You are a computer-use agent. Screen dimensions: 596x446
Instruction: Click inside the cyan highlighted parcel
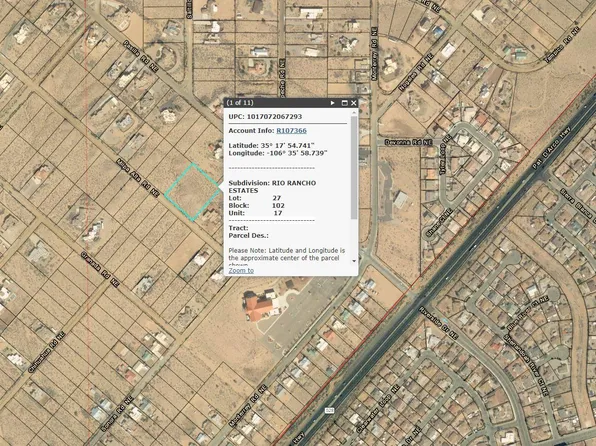coord(193,192)
